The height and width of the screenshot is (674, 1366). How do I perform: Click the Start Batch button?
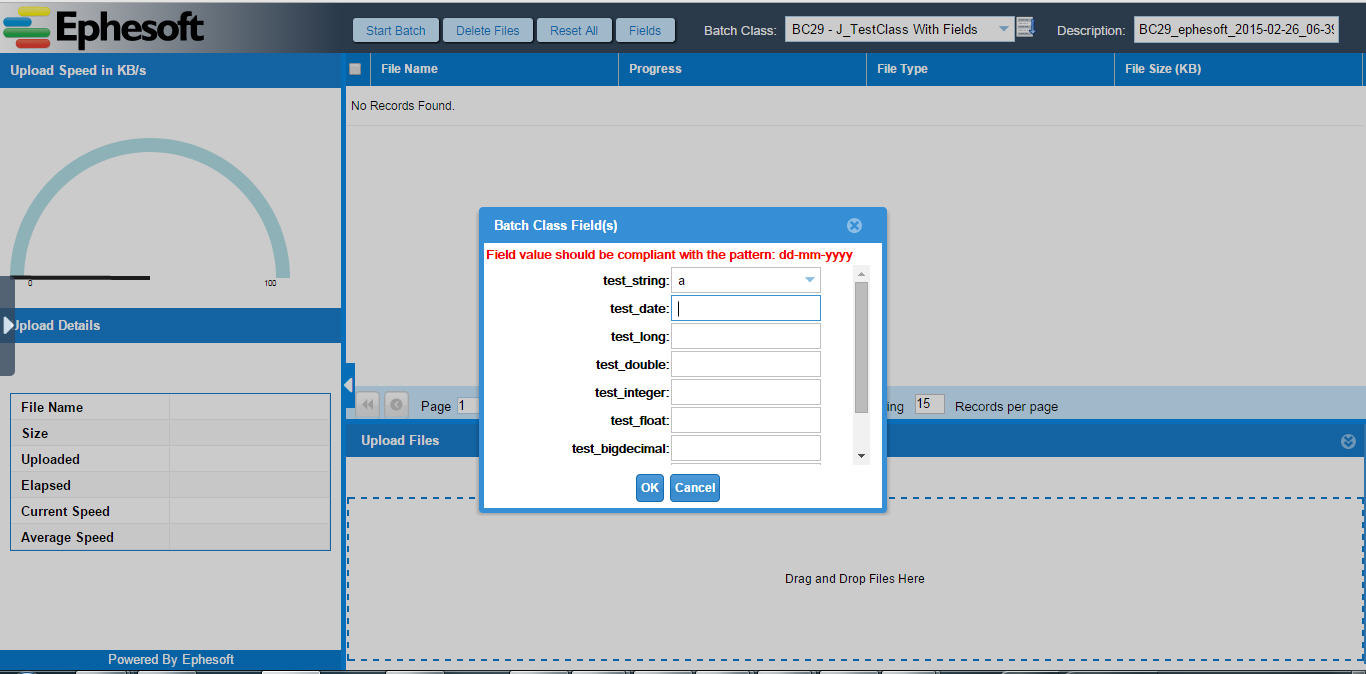(396, 30)
